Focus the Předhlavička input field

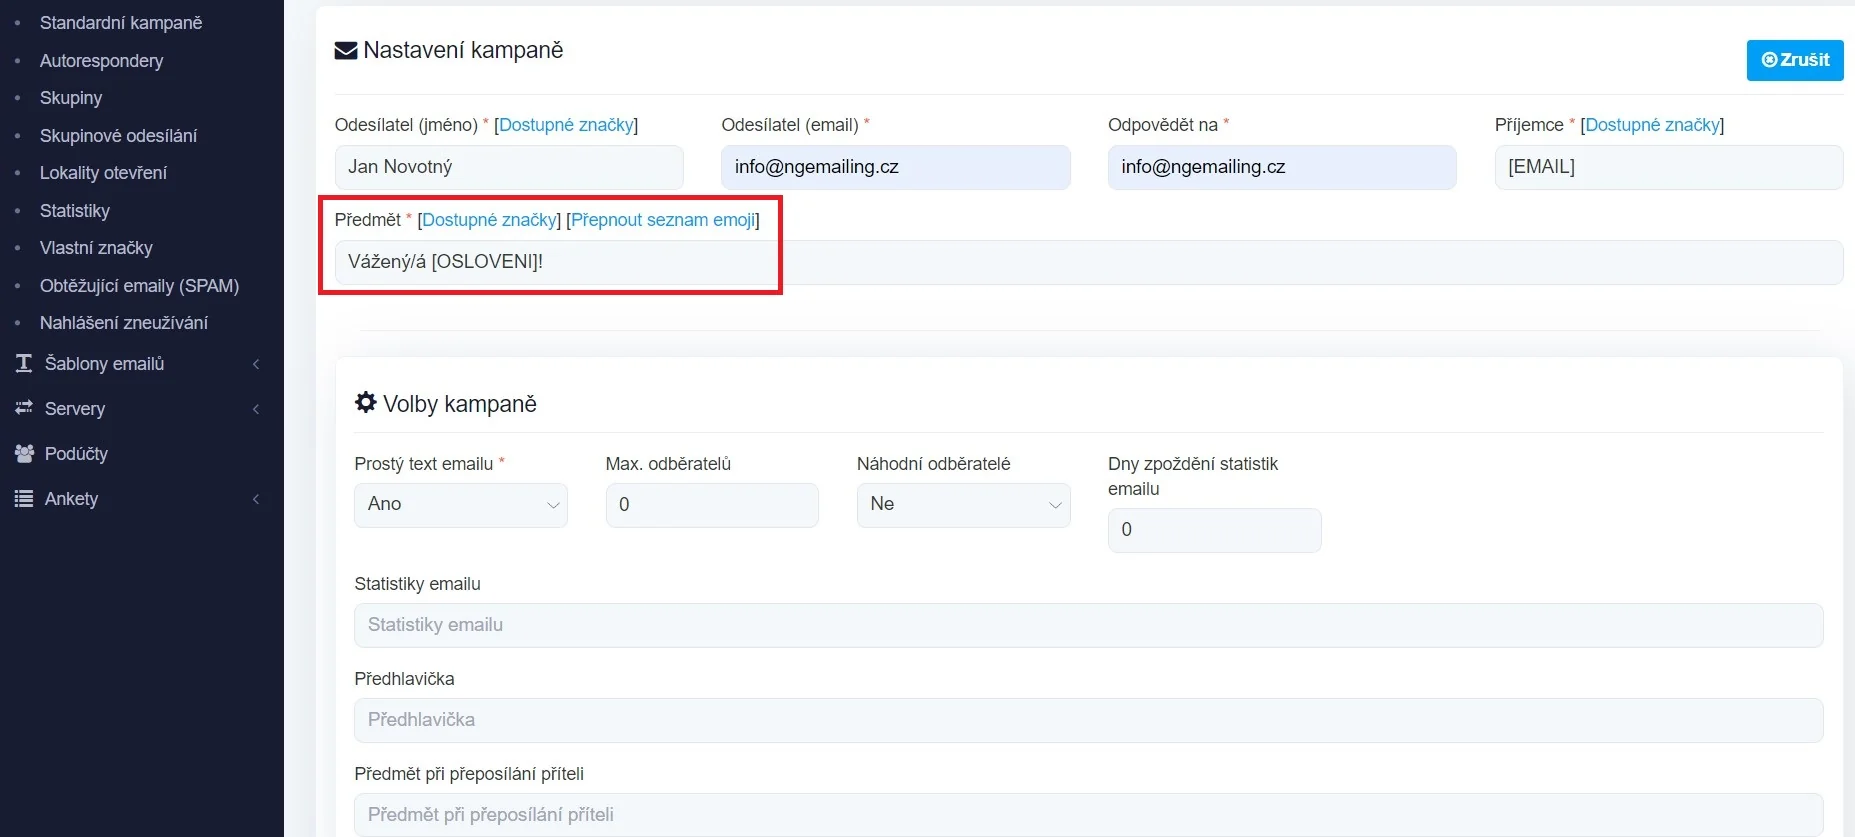tap(1088, 720)
